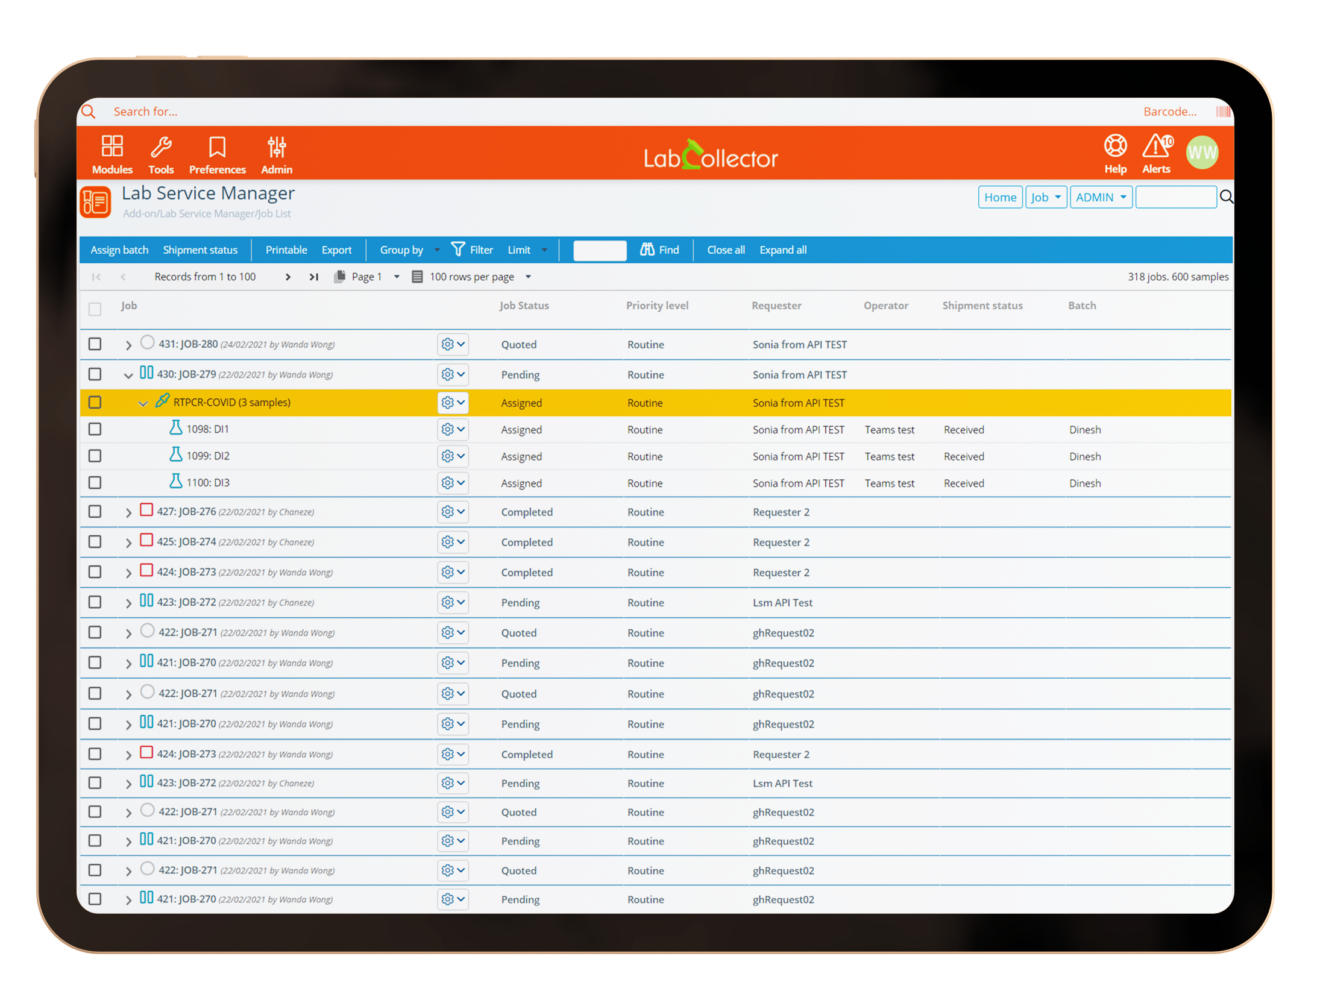Image resolution: width=1320 pixels, height=1000 pixels.
Task: Click Export in the toolbar
Action: [336, 250]
